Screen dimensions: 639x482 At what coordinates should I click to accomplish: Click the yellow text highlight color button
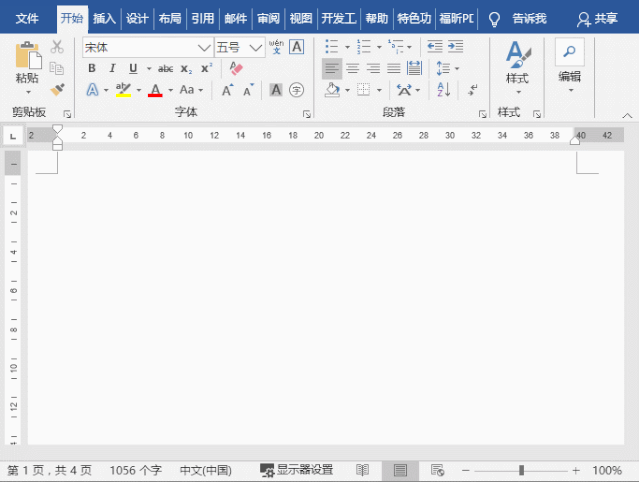point(123,90)
